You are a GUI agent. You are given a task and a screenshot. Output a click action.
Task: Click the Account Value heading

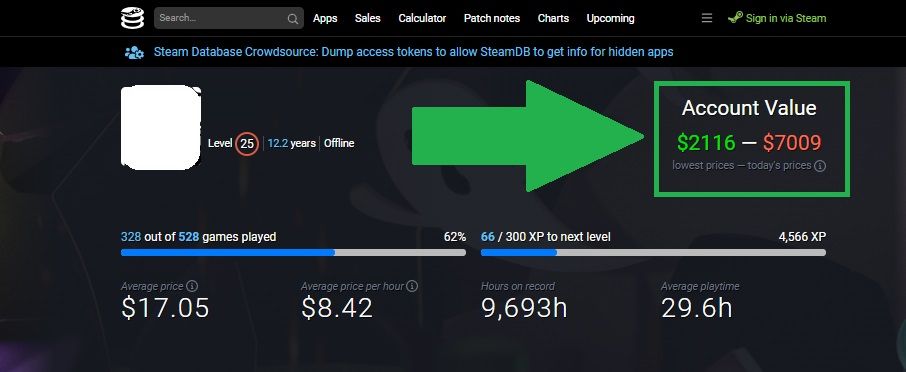(x=749, y=108)
